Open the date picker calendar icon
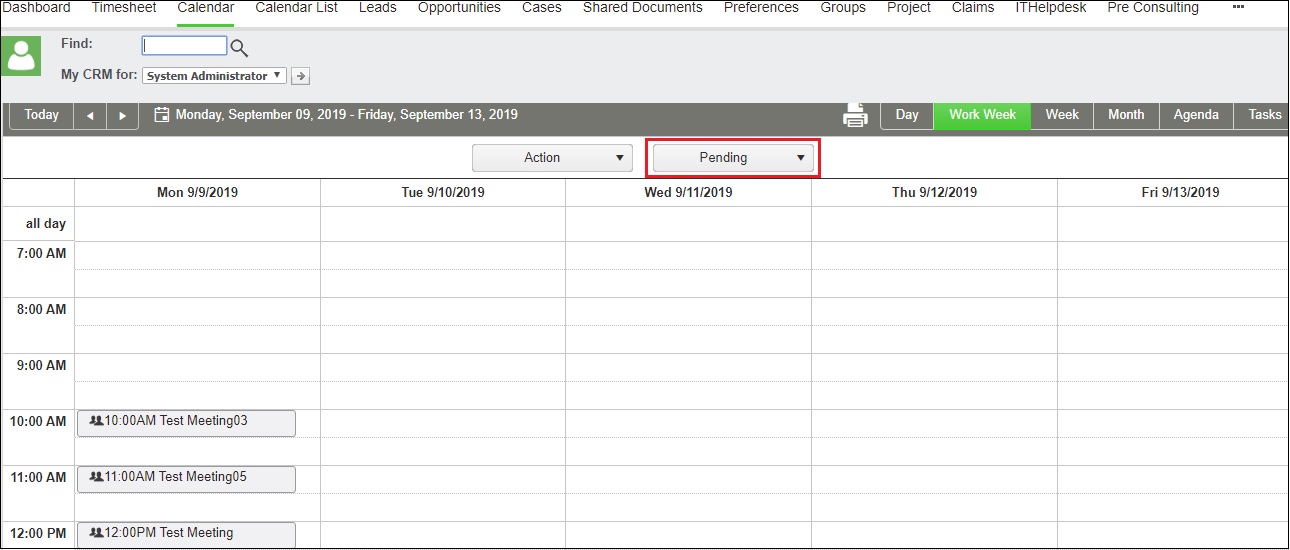Image resolution: width=1290 pixels, height=550 pixels. click(162, 115)
